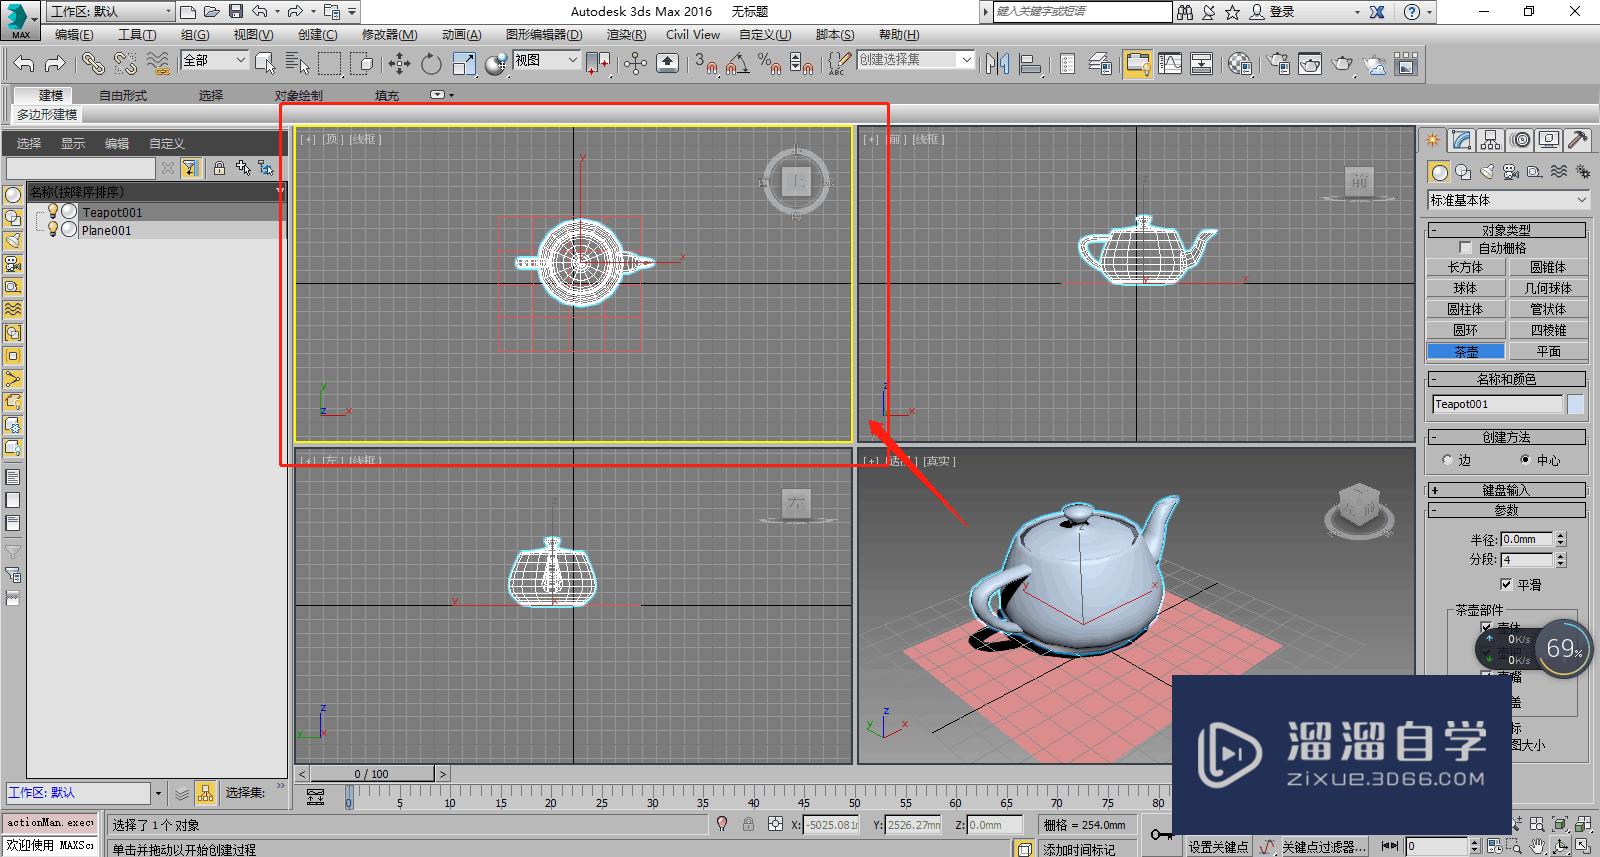Viewport: 1600px width, 857px height.
Task: Select the Move tool in the main toolbar
Action: (x=399, y=64)
